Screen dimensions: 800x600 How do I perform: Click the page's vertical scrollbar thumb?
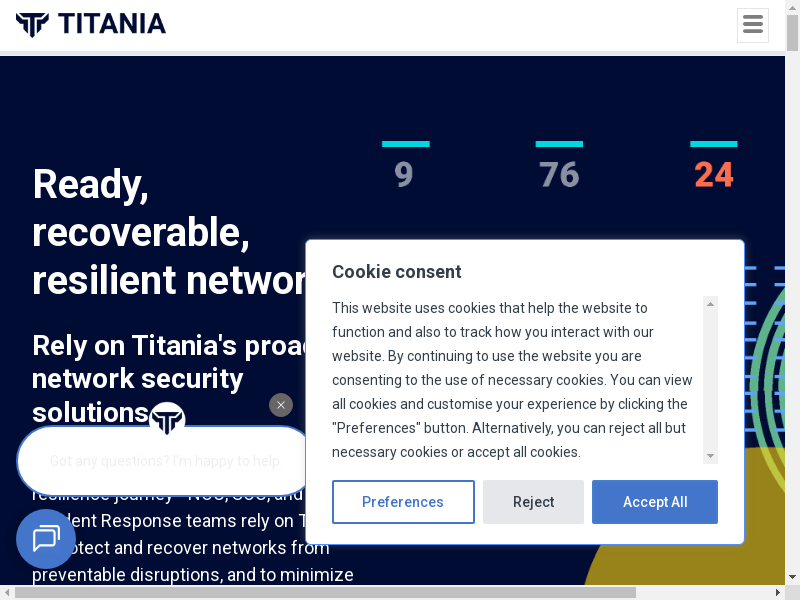[792, 32]
